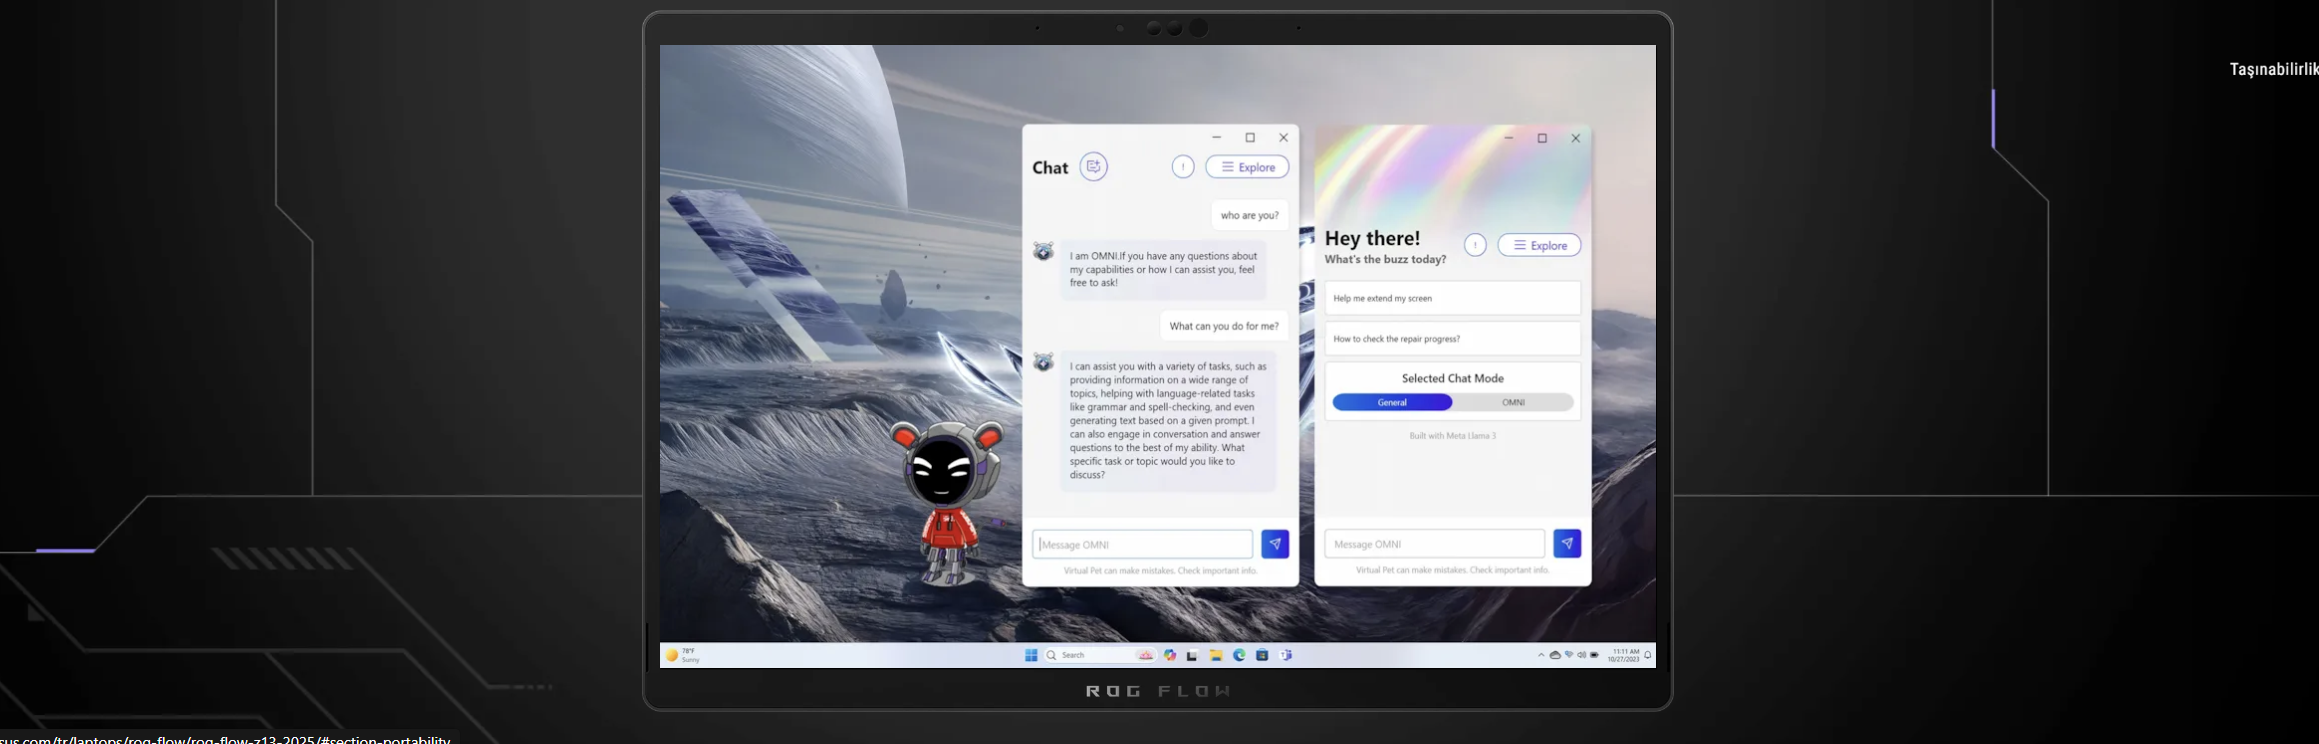This screenshot has width=2319, height=744.
Task: Click the Taşınabilirlik navigation link
Action: (x=2274, y=69)
